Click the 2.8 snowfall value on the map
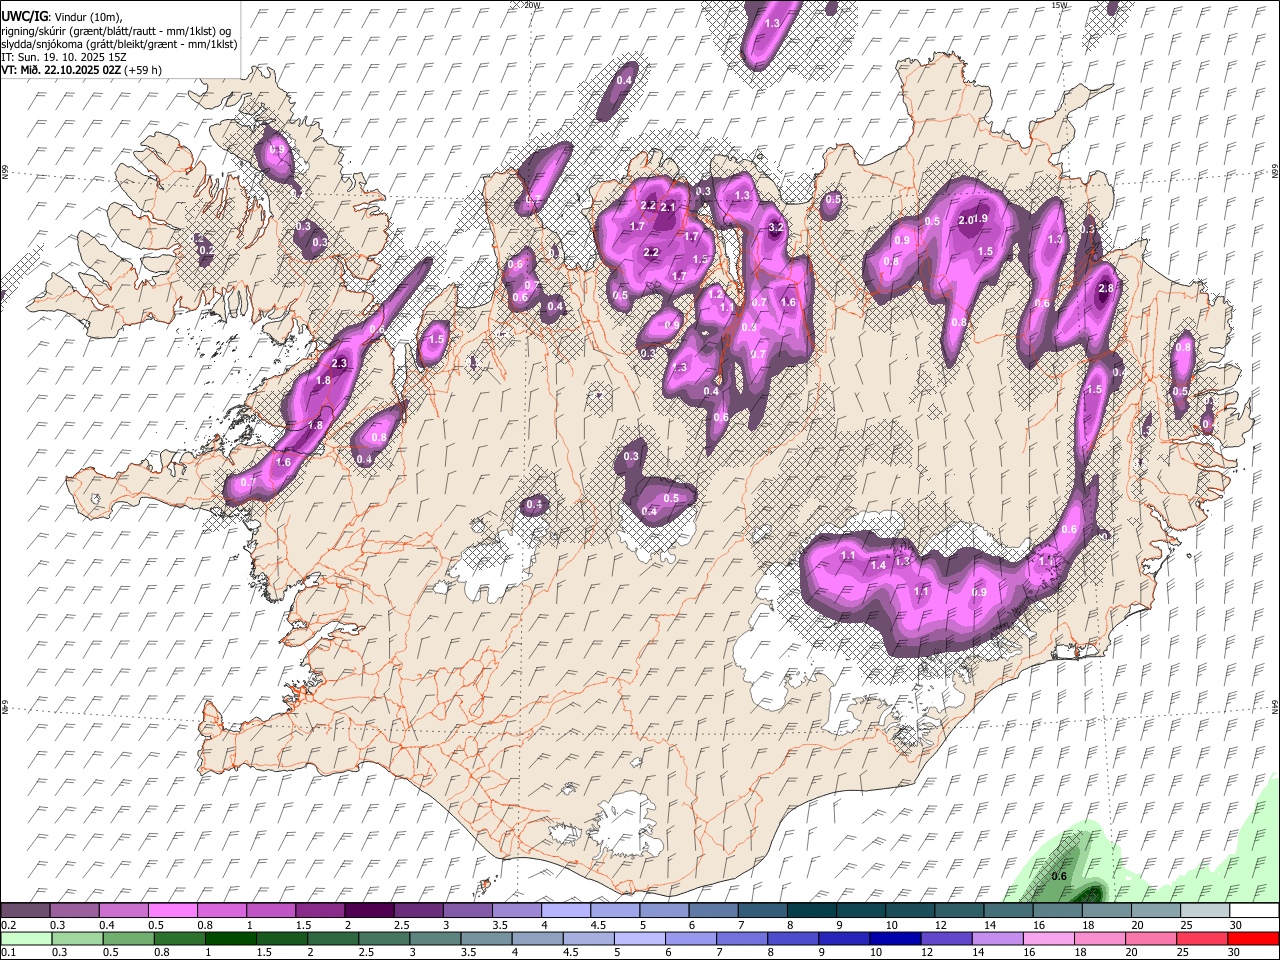This screenshot has height=960, width=1280. 1105,288
